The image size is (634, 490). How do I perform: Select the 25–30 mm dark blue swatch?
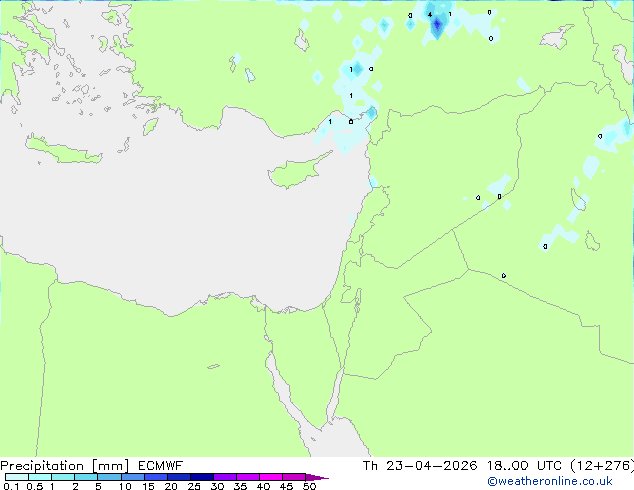tap(202, 477)
